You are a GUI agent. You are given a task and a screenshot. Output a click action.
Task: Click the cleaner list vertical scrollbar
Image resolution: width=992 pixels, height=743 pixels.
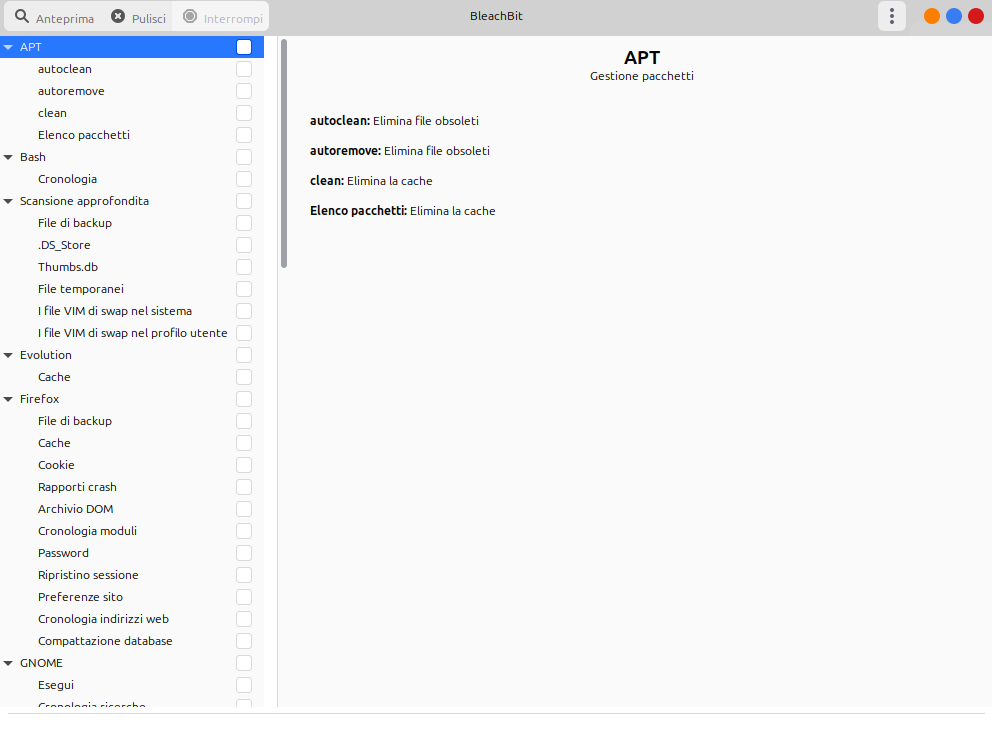click(284, 154)
